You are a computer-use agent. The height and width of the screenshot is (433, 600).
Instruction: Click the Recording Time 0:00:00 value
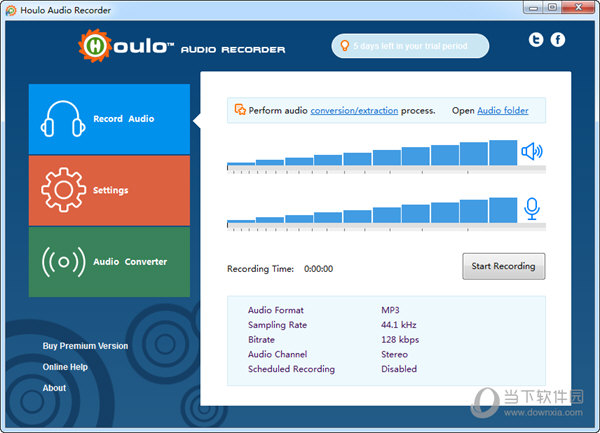[318, 269]
